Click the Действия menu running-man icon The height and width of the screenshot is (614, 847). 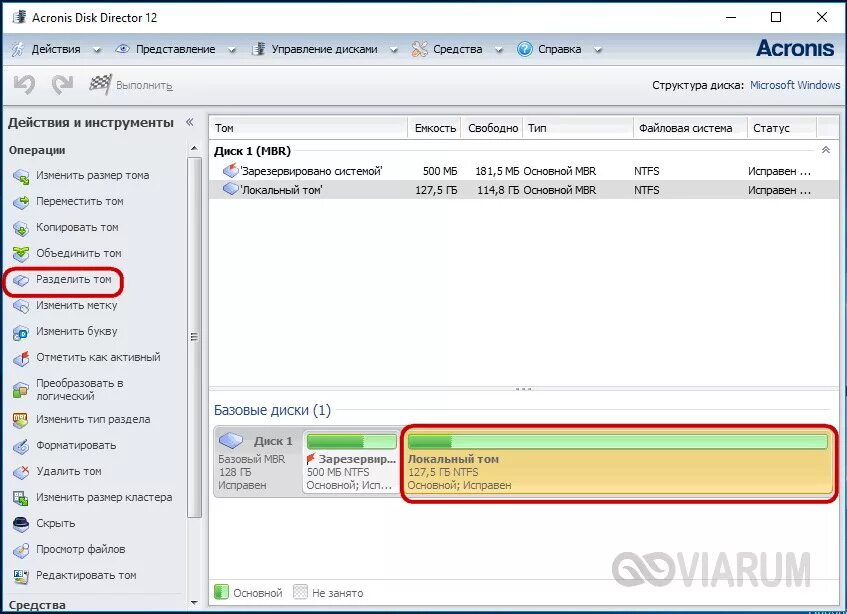(x=18, y=49)
